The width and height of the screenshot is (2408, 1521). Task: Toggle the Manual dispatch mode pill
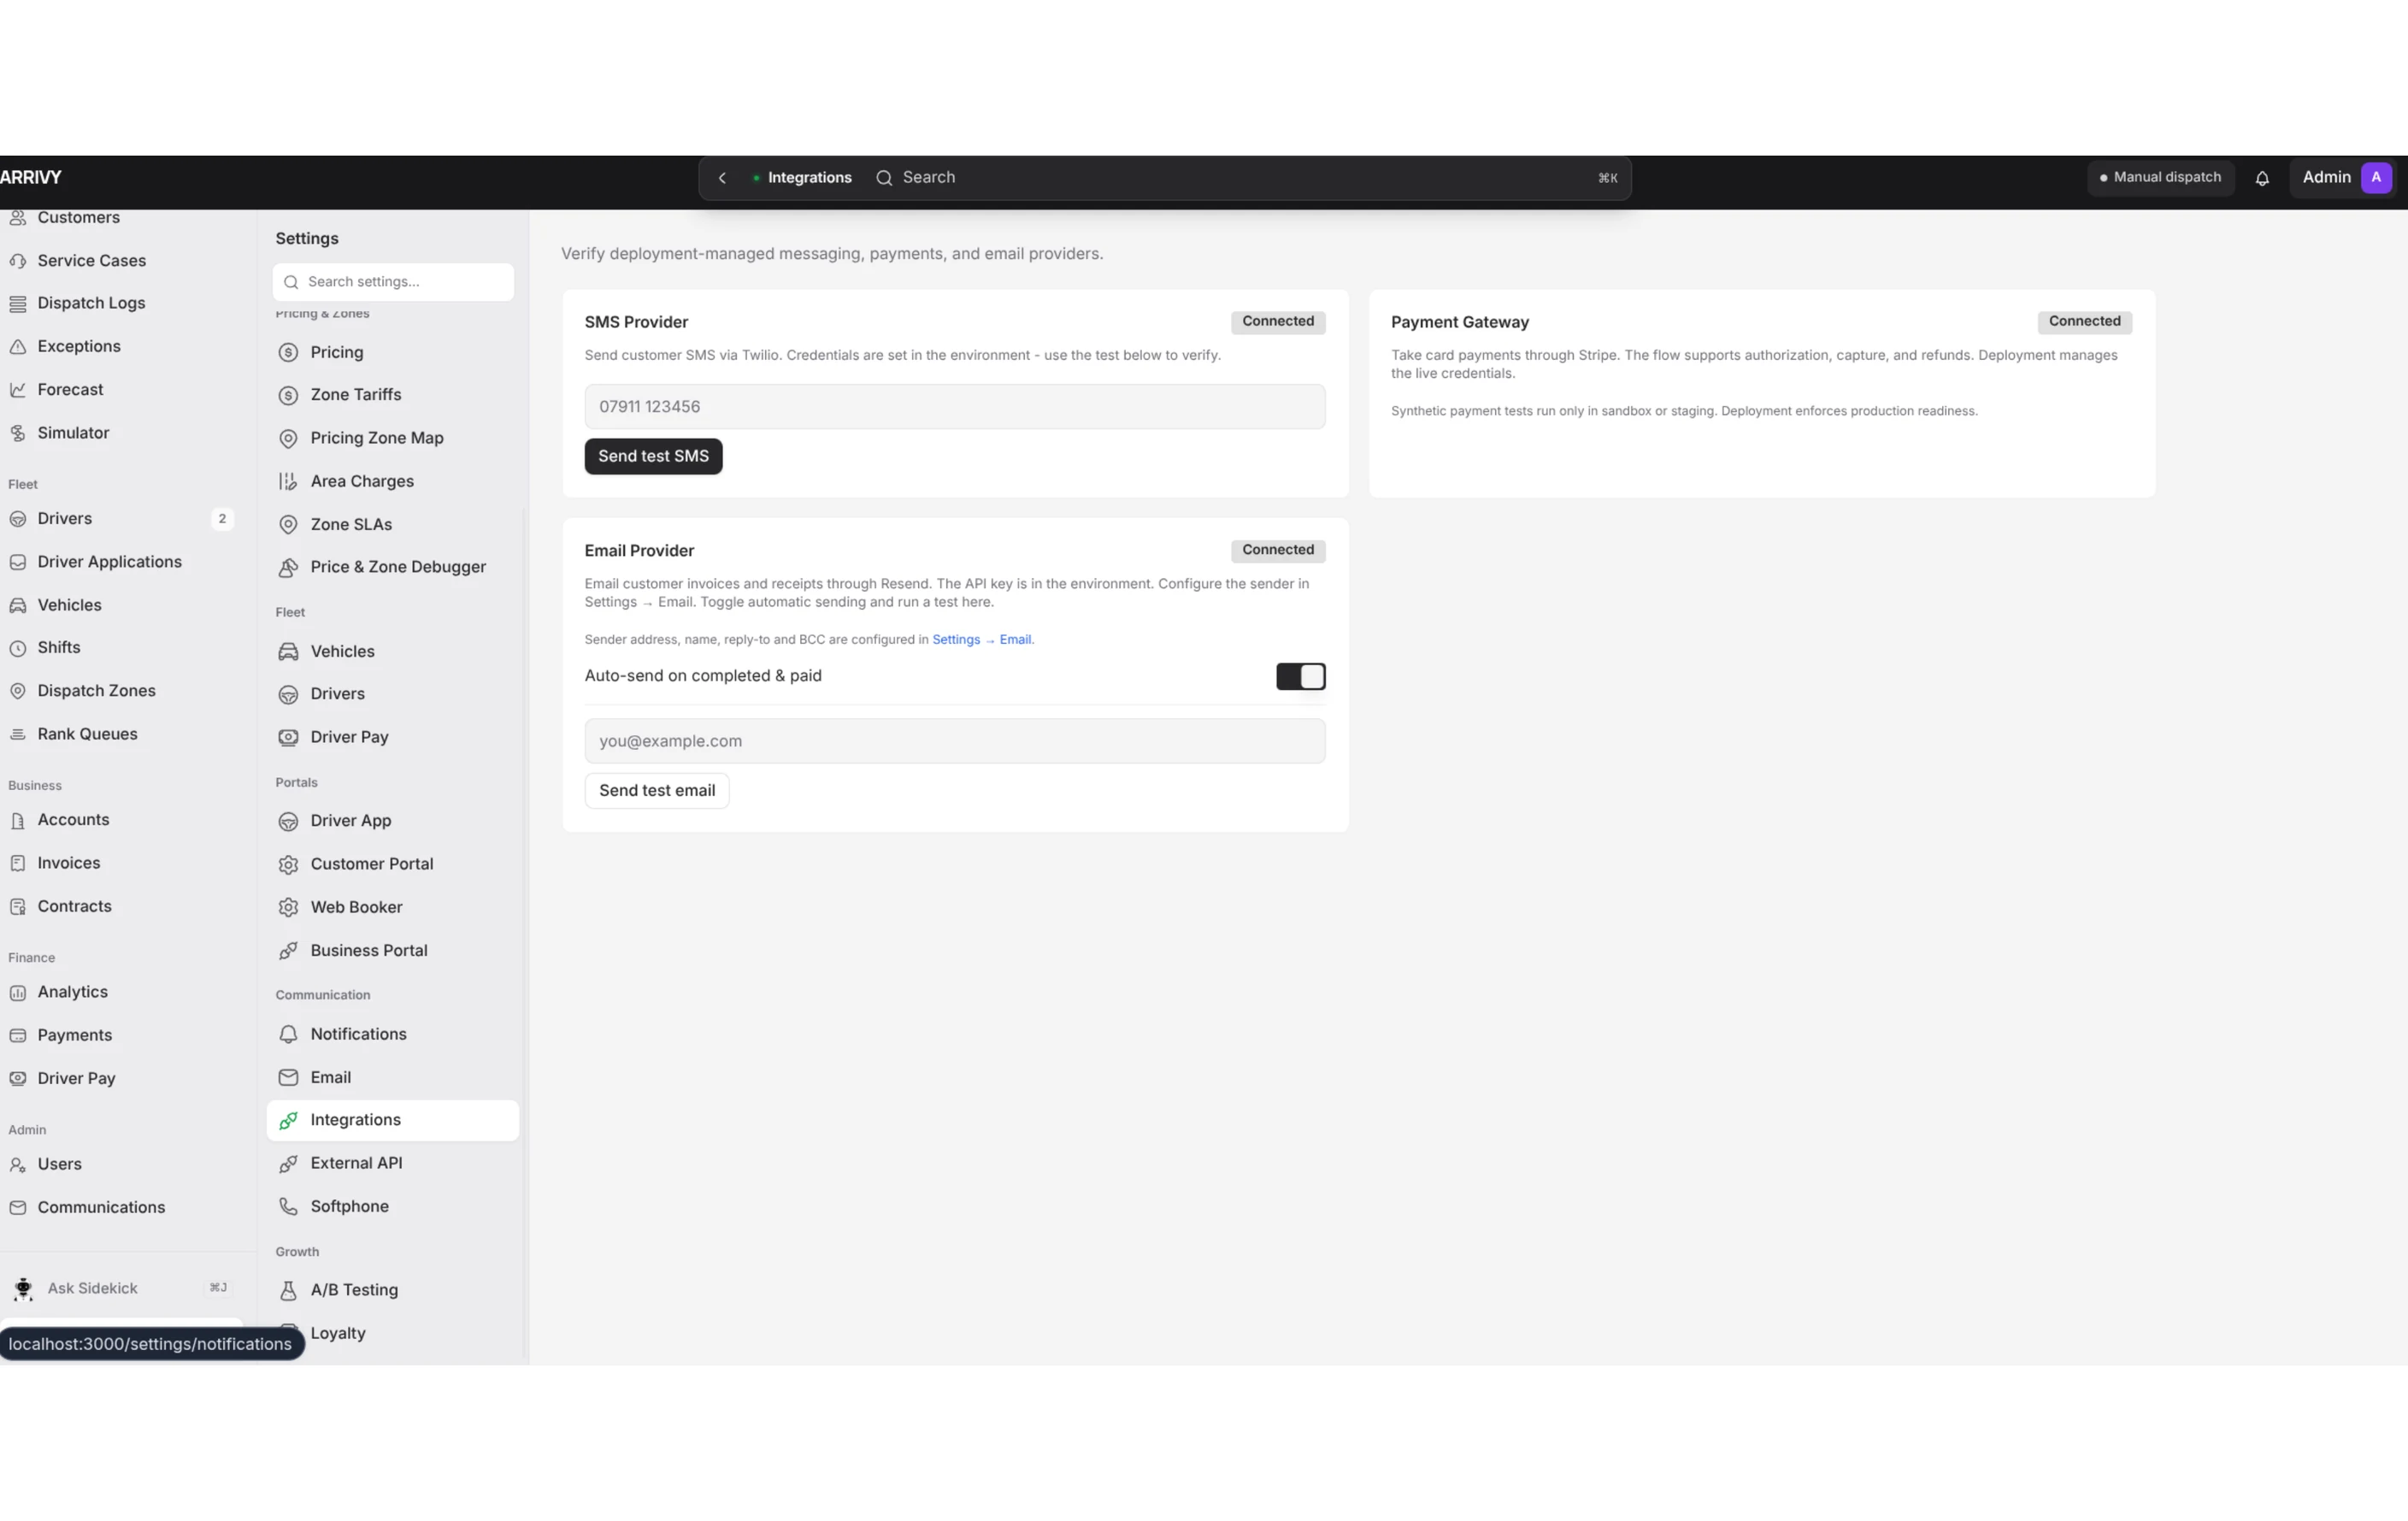click(2160, 177)
